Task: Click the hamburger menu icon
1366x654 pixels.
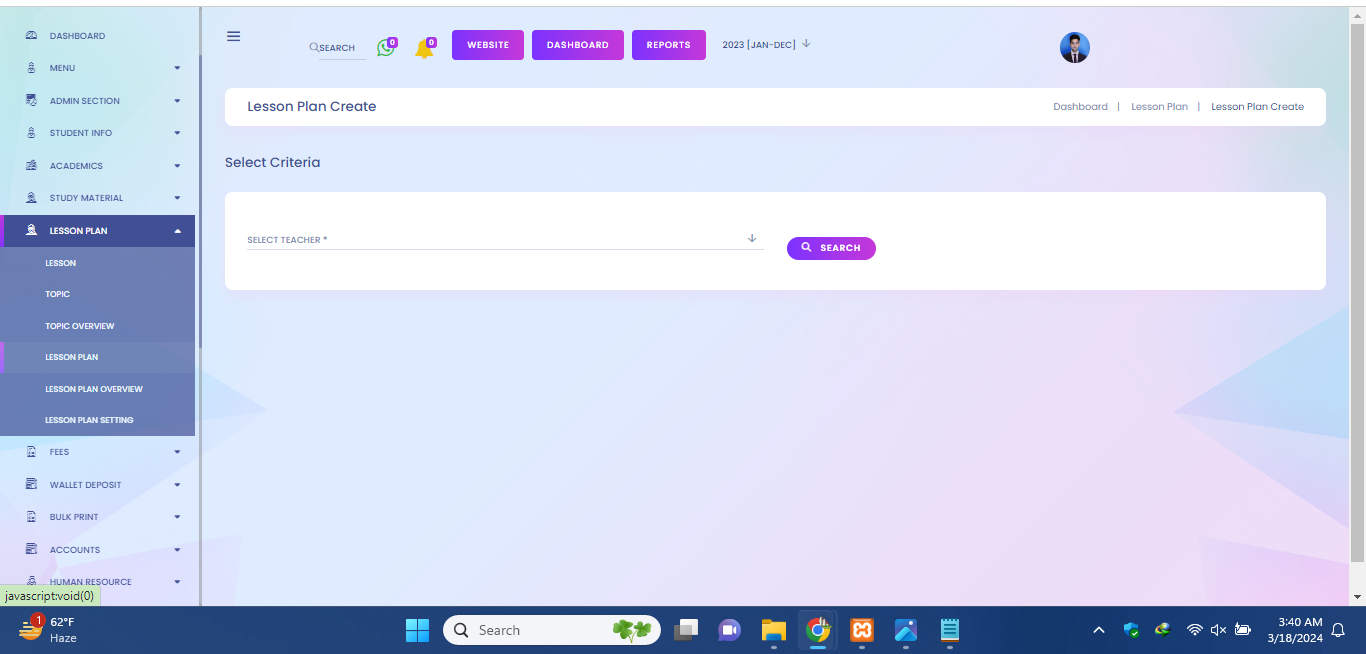Action: (233, 36)
